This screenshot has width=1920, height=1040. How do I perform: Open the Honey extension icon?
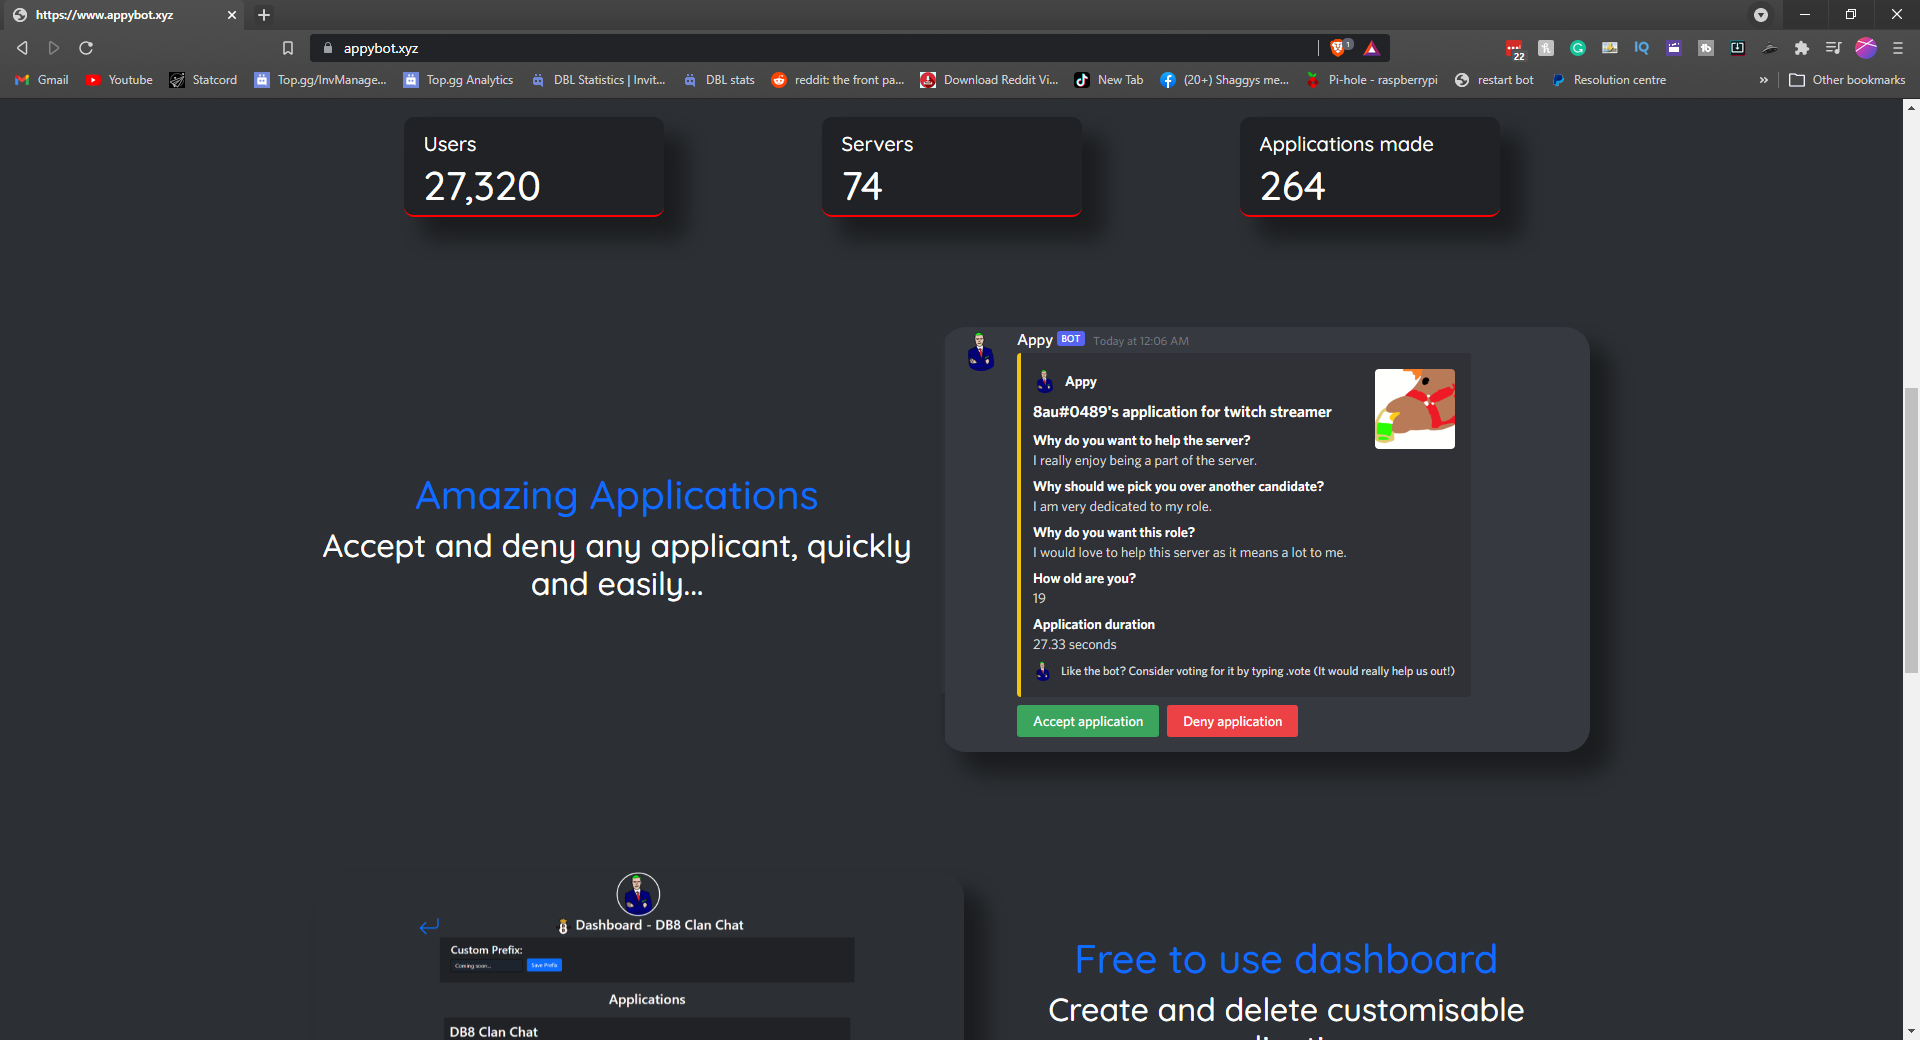pos(1546,48)
